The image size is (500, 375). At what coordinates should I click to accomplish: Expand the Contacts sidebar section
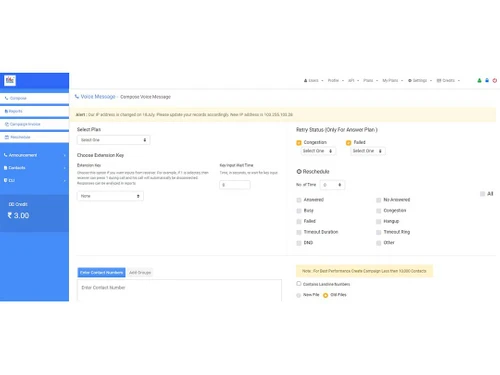[x=34, y=168]
